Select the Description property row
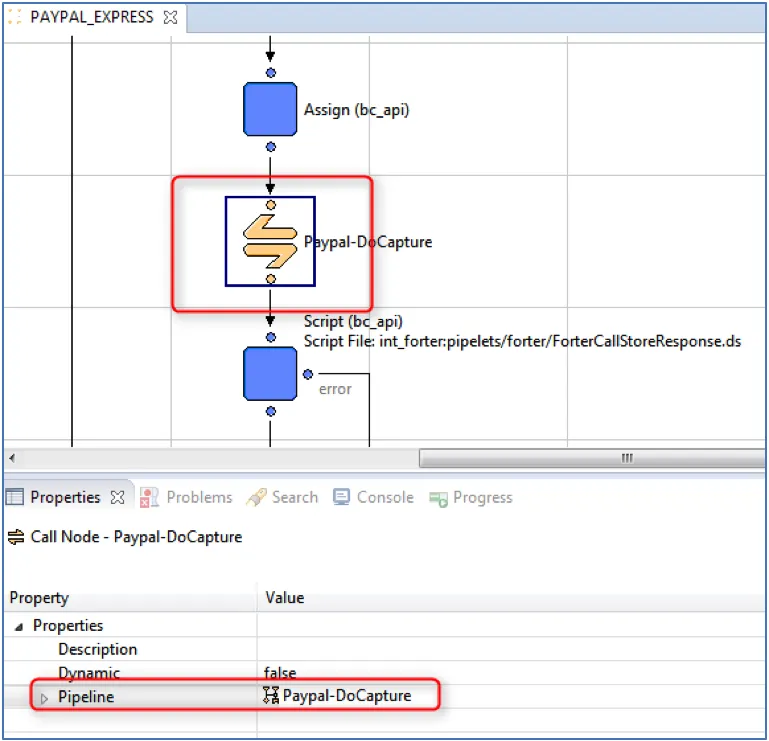 [384, 649]
